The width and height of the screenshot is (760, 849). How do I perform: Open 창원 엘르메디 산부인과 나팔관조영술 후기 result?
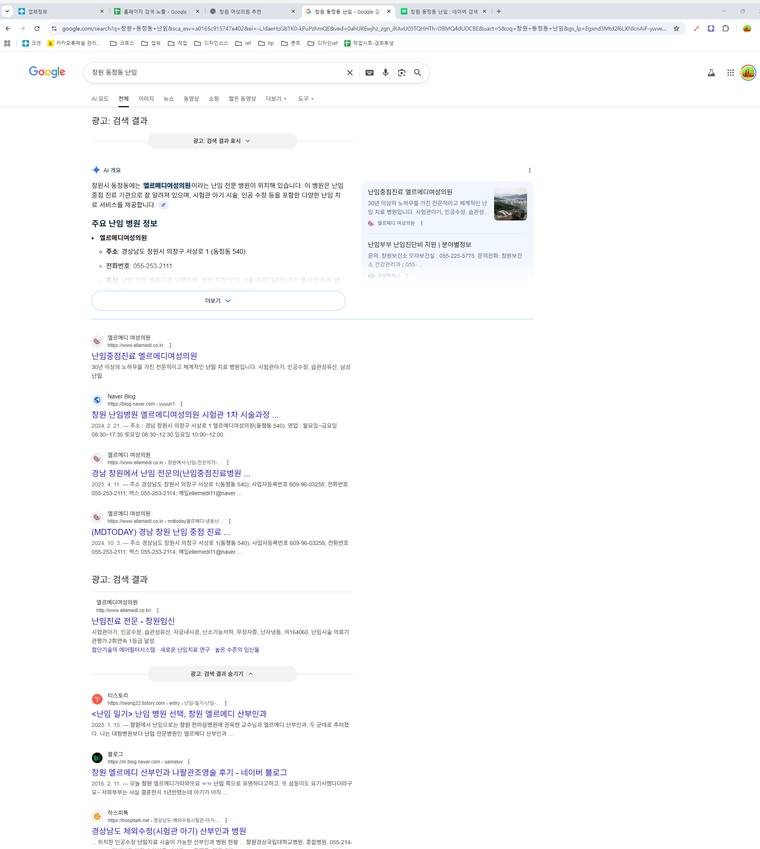pos(189,772)
